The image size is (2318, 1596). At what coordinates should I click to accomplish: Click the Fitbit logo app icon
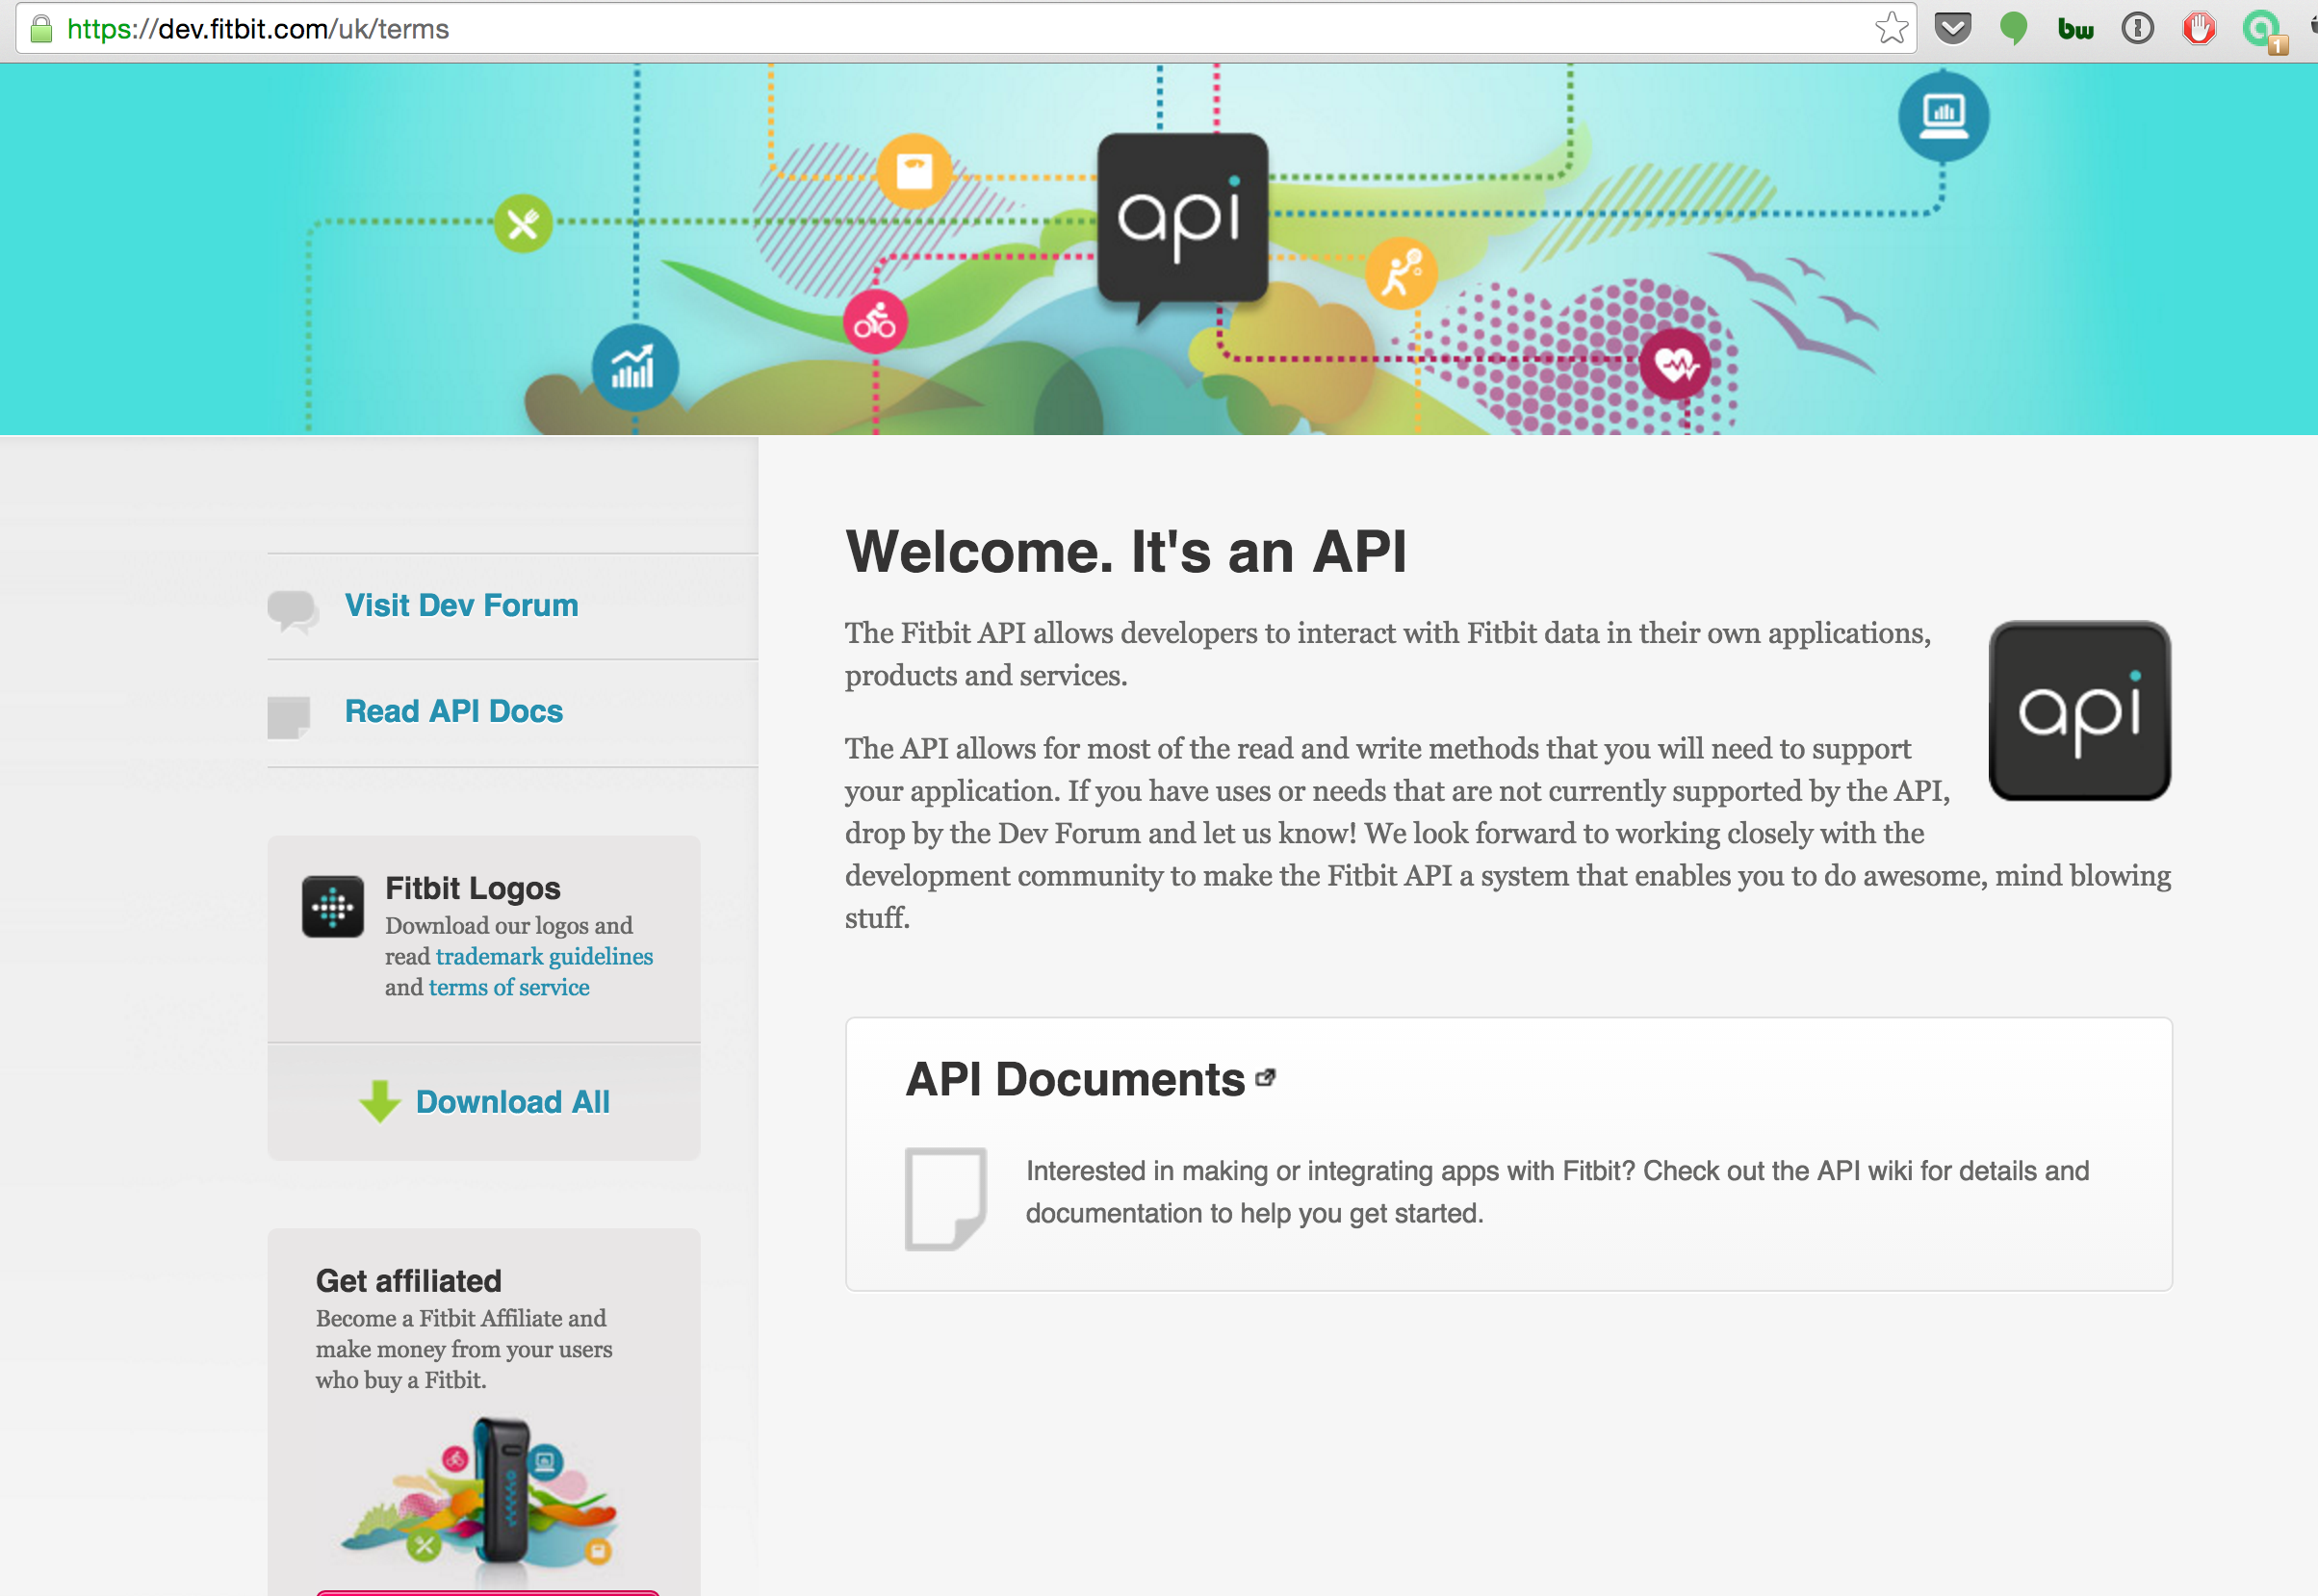coord(333,907)
